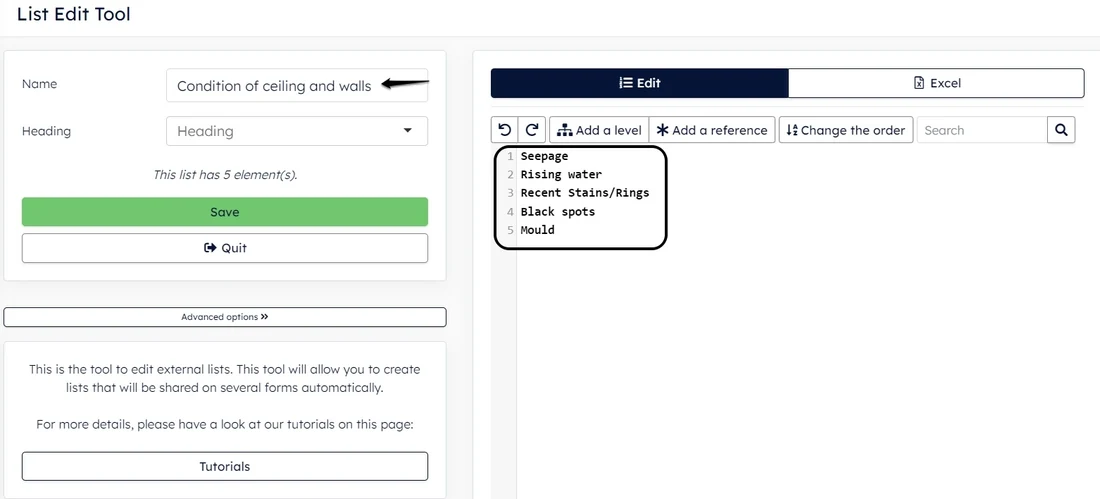
Task: Open the Heading dropdown
Action: coord(297,131)
